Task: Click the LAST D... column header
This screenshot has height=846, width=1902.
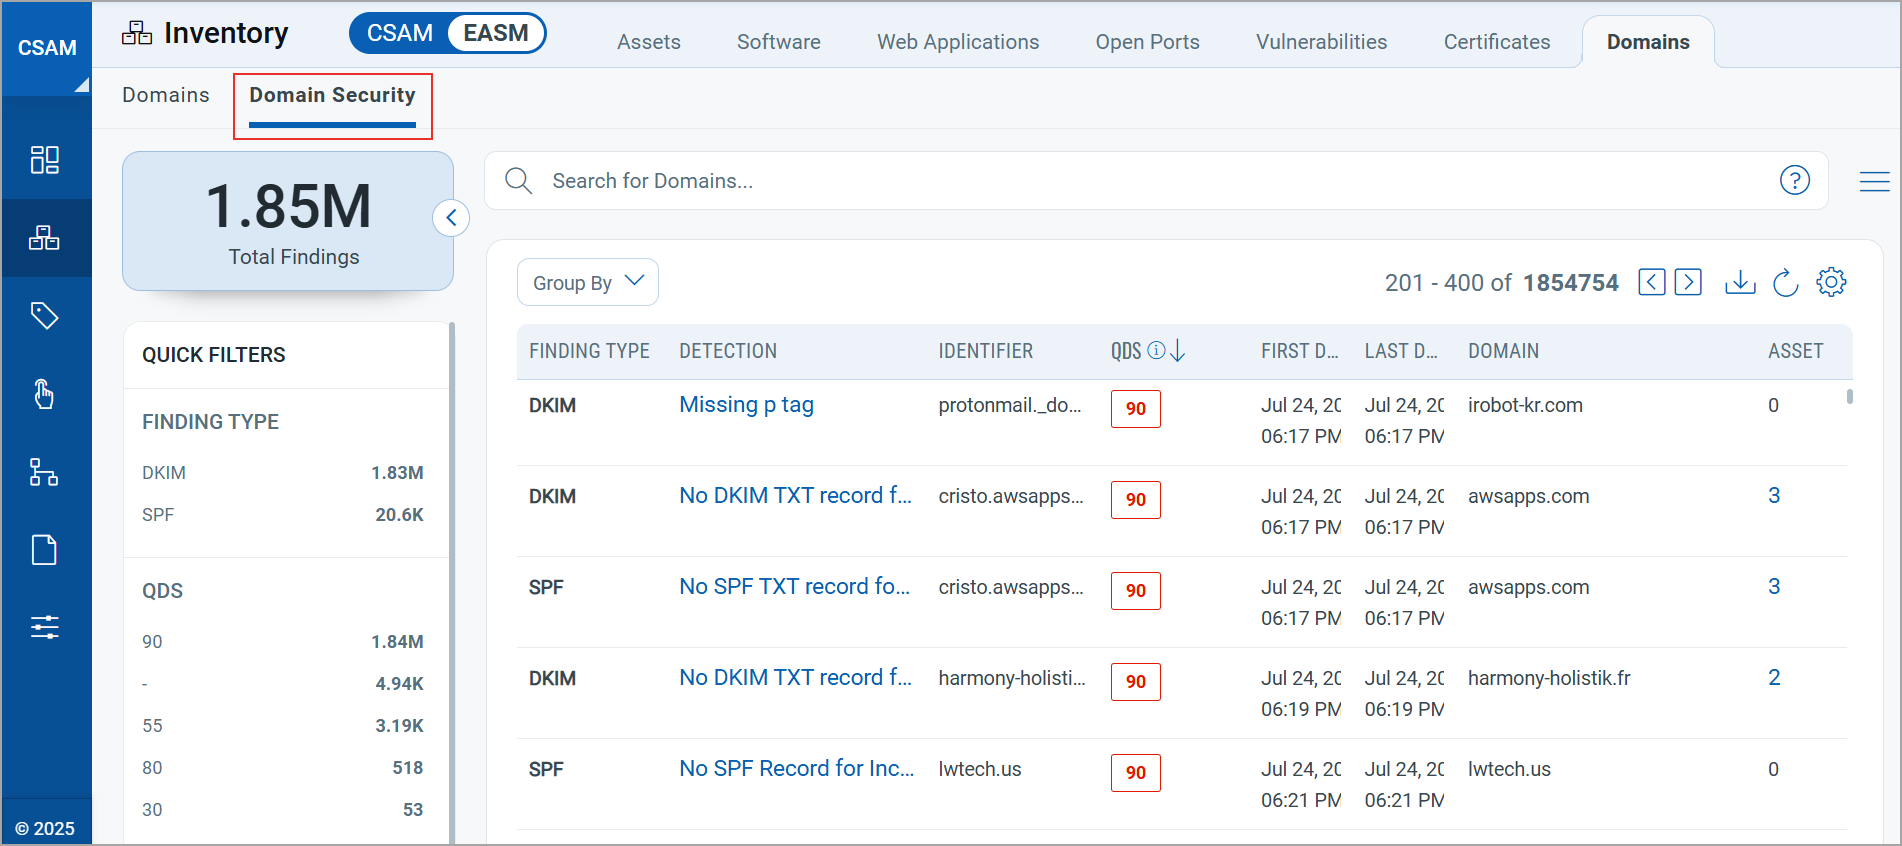Action: click(1401, 351)
